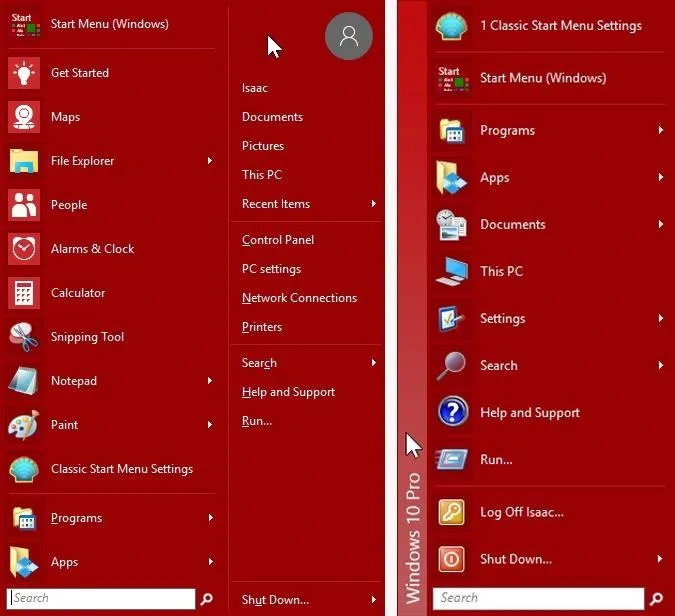Open the People app icon
Viewport: 675px width, 616px height.
[x=24, y=205]
